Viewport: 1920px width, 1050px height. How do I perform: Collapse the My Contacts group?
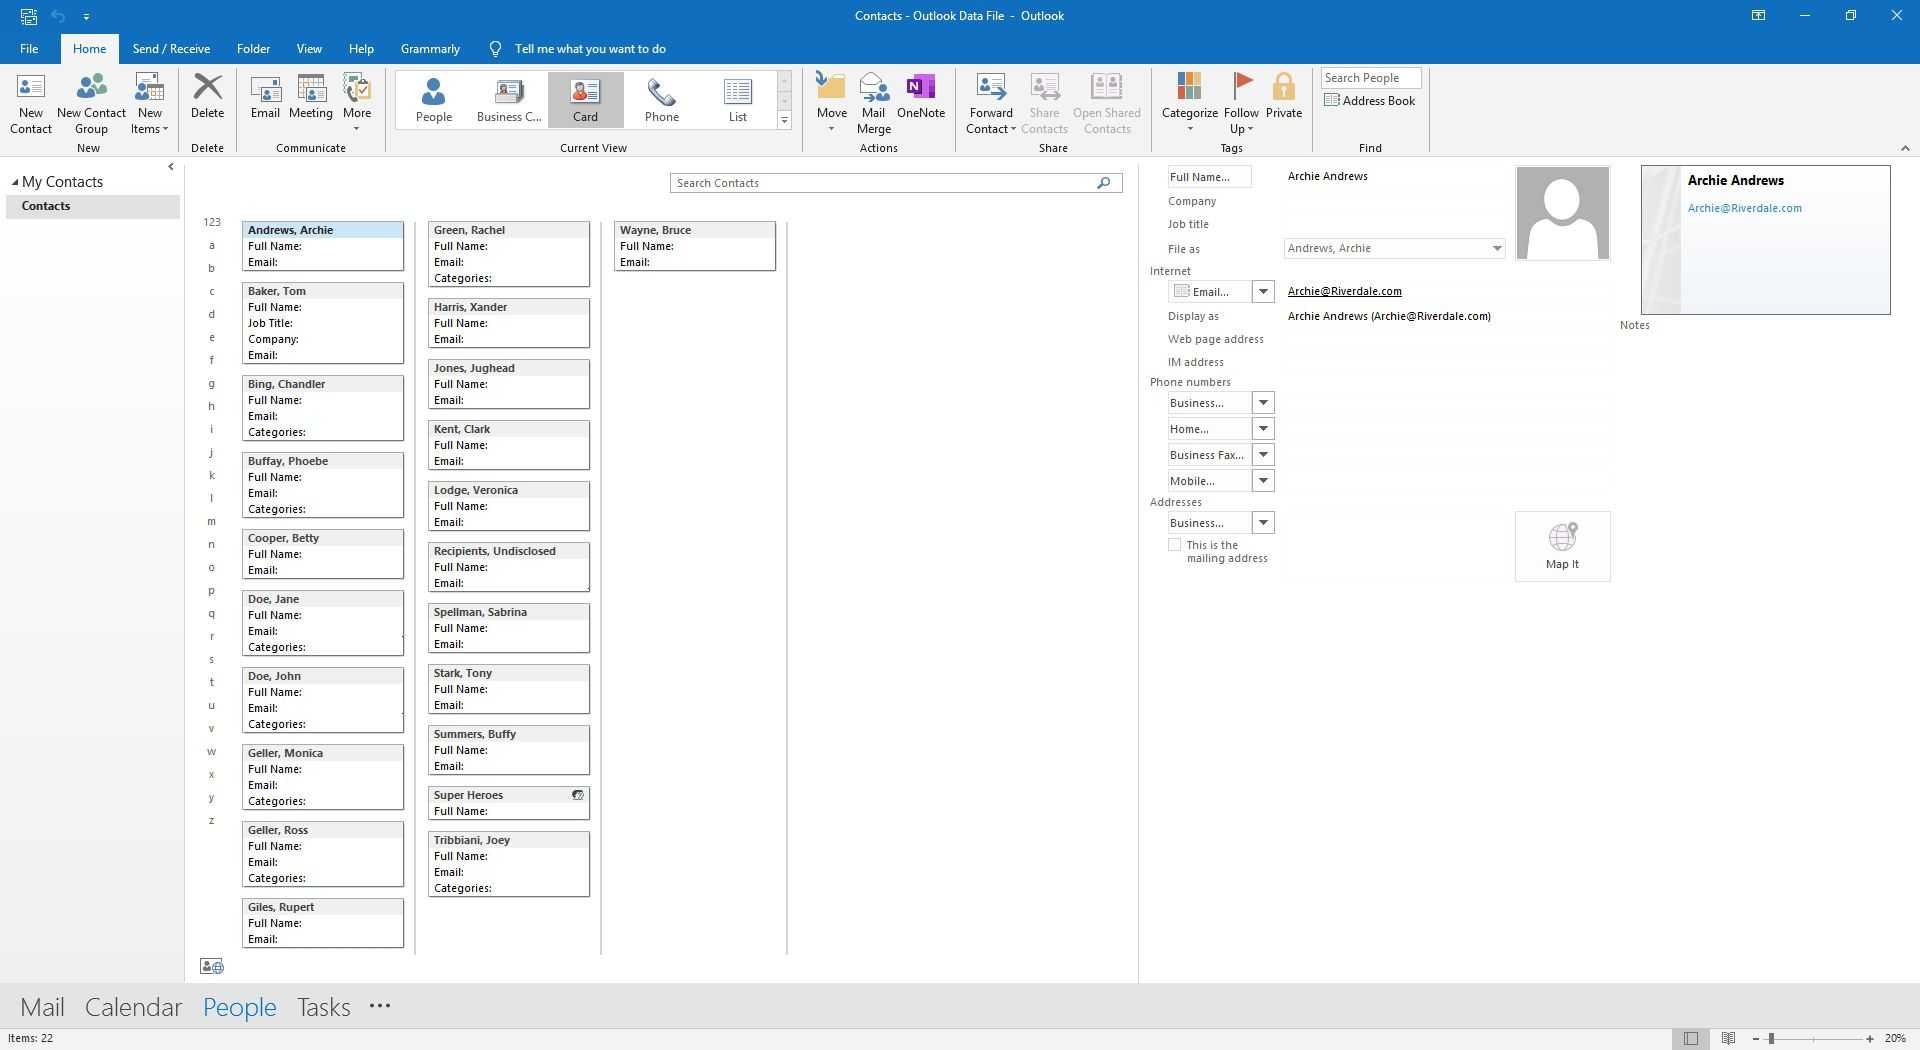click(x=15, y=182)
